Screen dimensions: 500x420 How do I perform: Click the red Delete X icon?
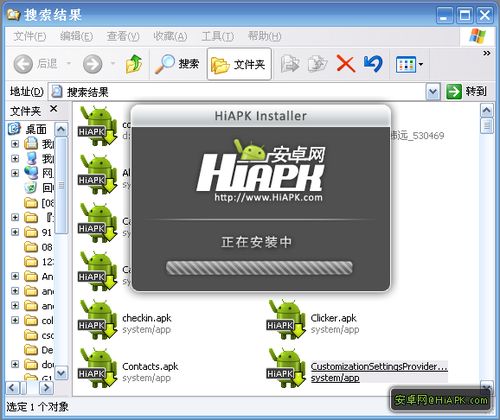(345, 64)
